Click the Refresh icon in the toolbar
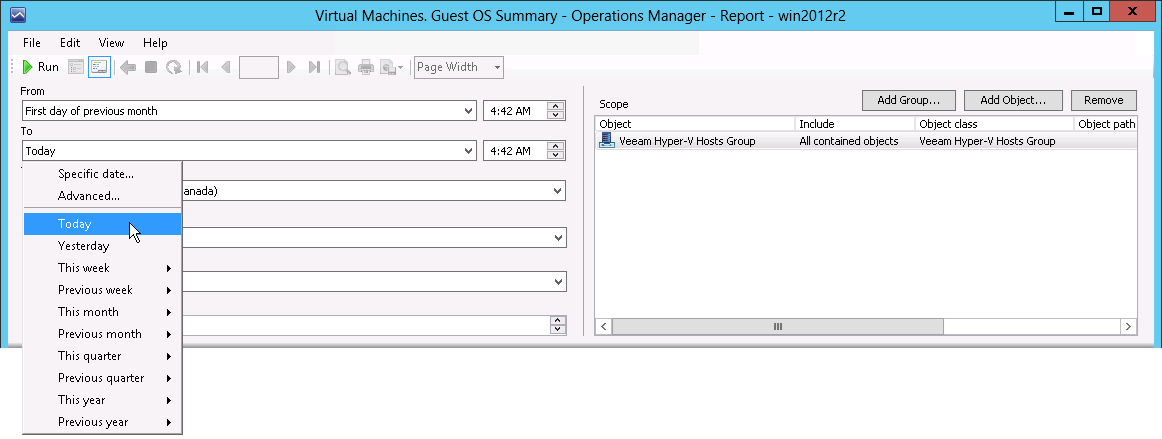 pos(174,67)
